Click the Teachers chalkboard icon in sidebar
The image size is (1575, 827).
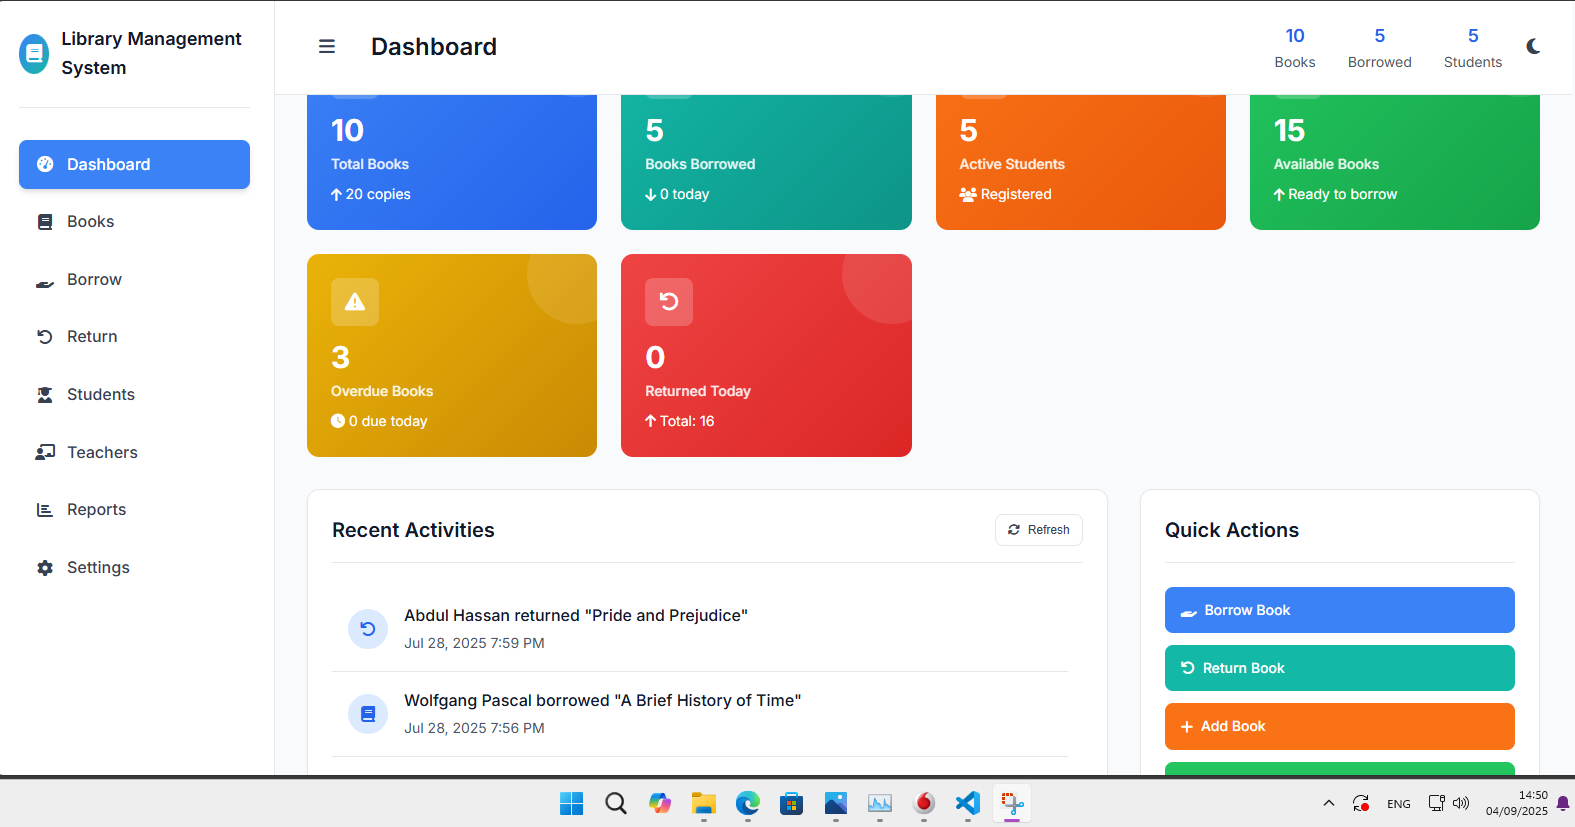point(45,453)
